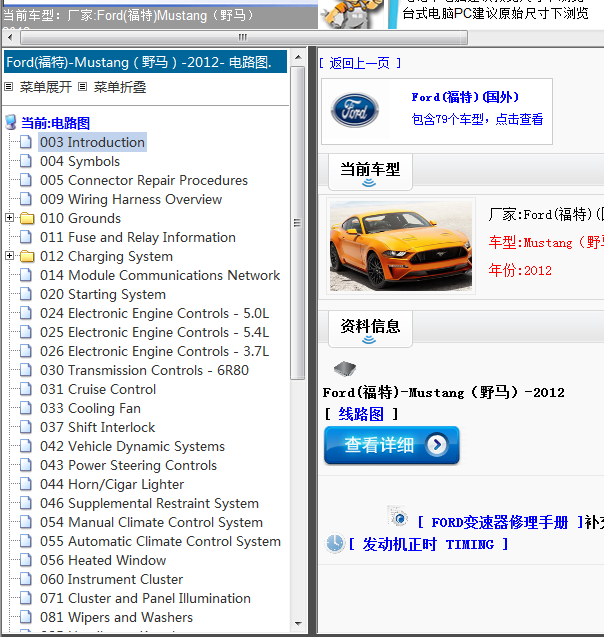
Task: Click the 菜单折叠 collapse-all icon
Action: click(x=82, y=87)
